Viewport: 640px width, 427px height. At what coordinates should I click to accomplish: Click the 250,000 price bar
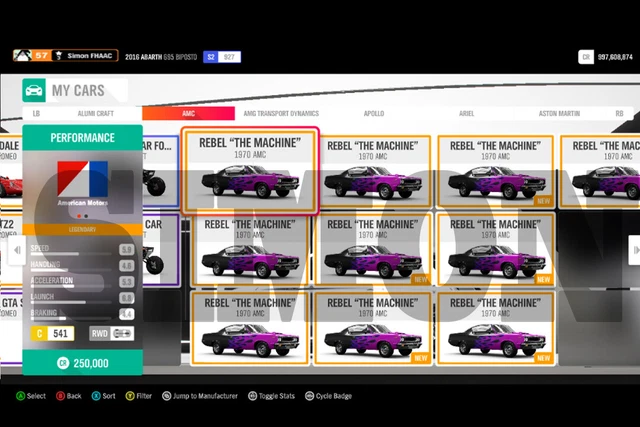(82, 363)
